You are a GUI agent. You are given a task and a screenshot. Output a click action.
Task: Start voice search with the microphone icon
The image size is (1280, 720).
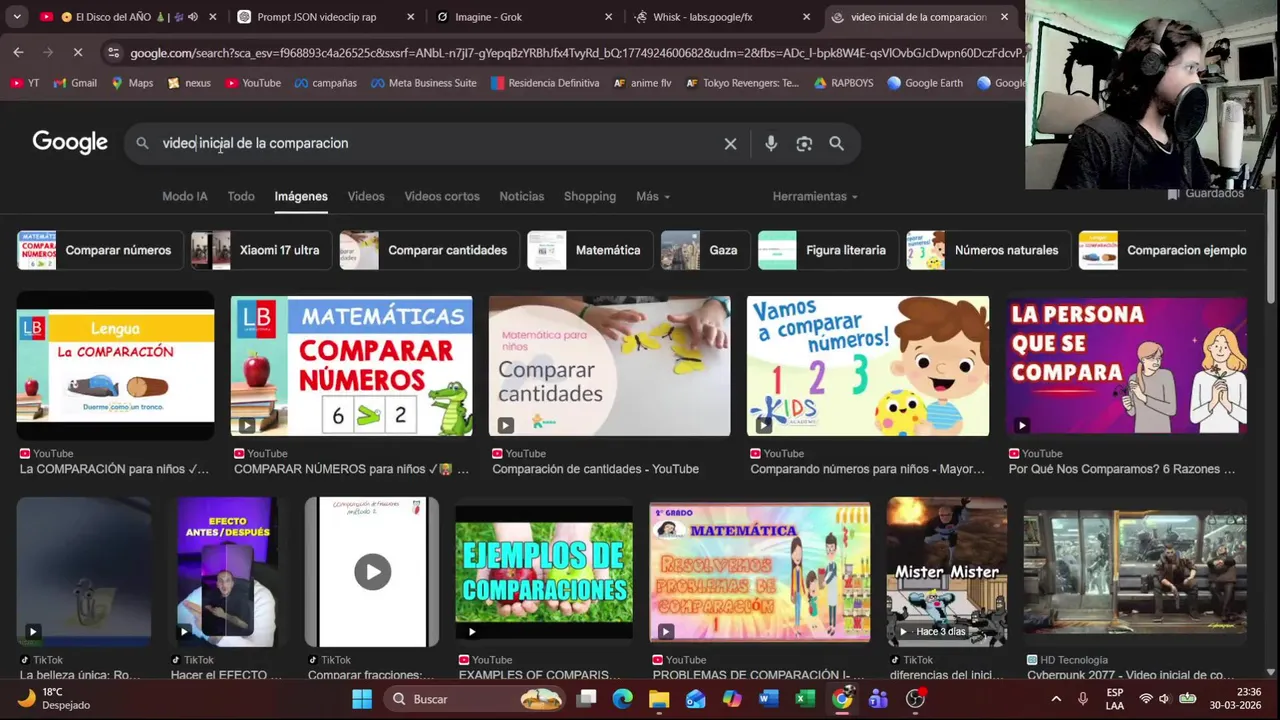[771, 144]
